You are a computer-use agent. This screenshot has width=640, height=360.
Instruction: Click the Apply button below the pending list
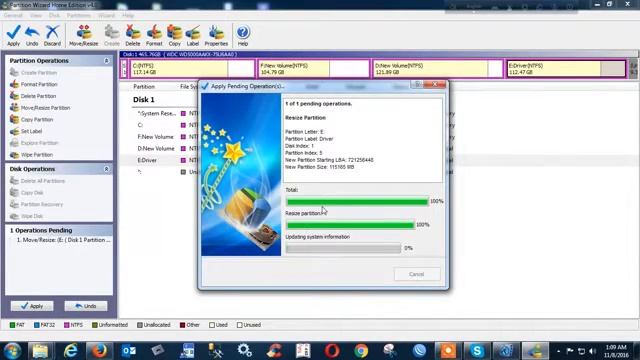(x=32, y=306)
